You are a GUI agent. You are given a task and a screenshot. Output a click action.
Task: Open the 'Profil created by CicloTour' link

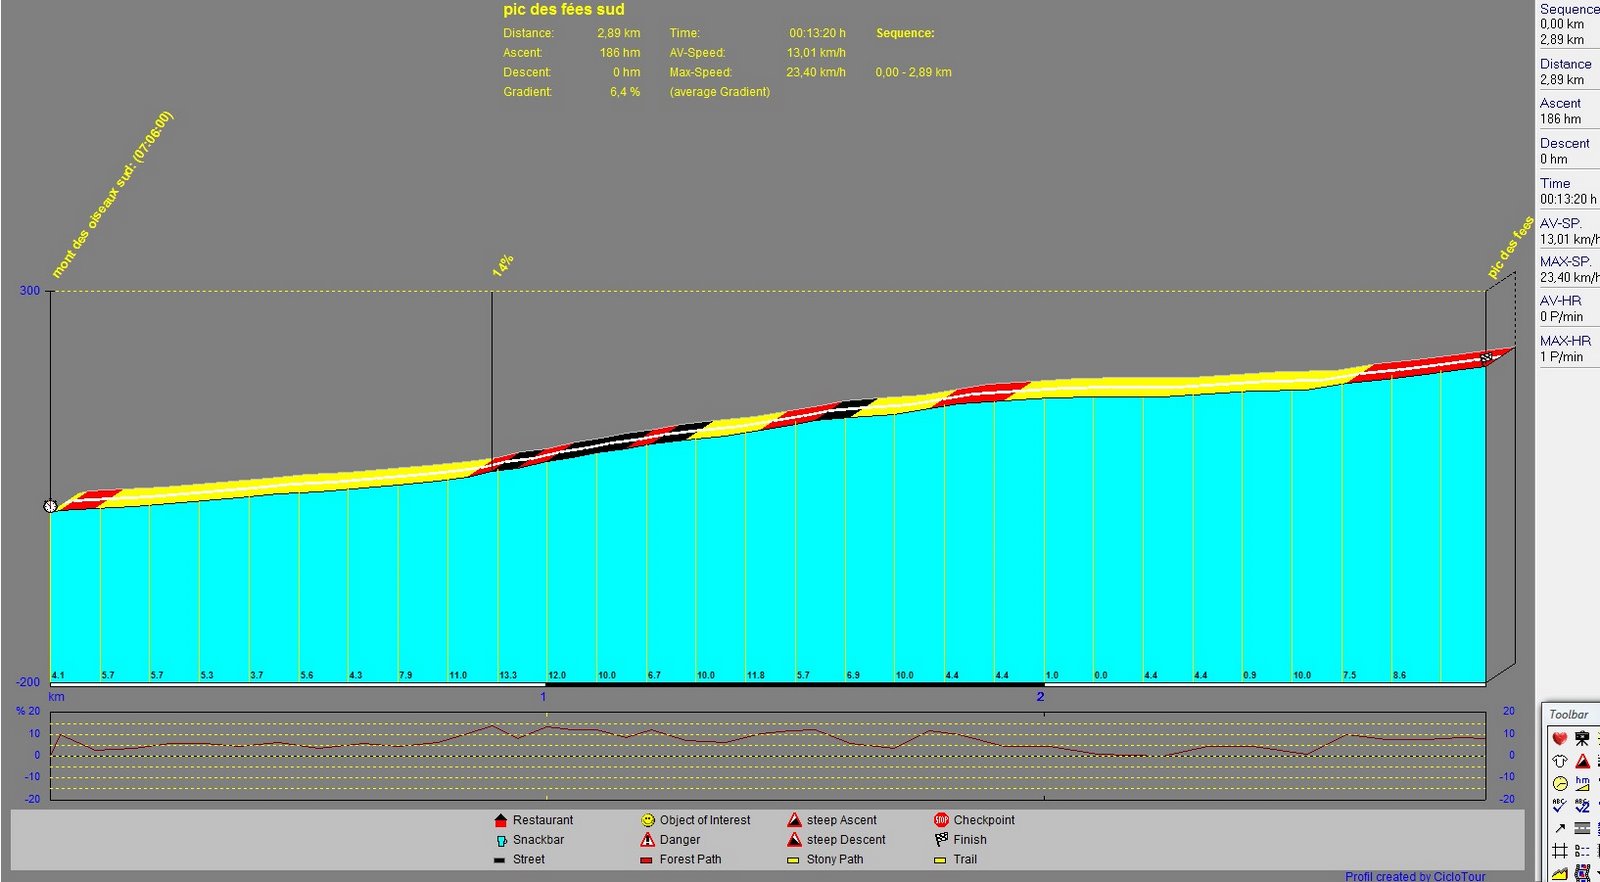click(1415, 876)
